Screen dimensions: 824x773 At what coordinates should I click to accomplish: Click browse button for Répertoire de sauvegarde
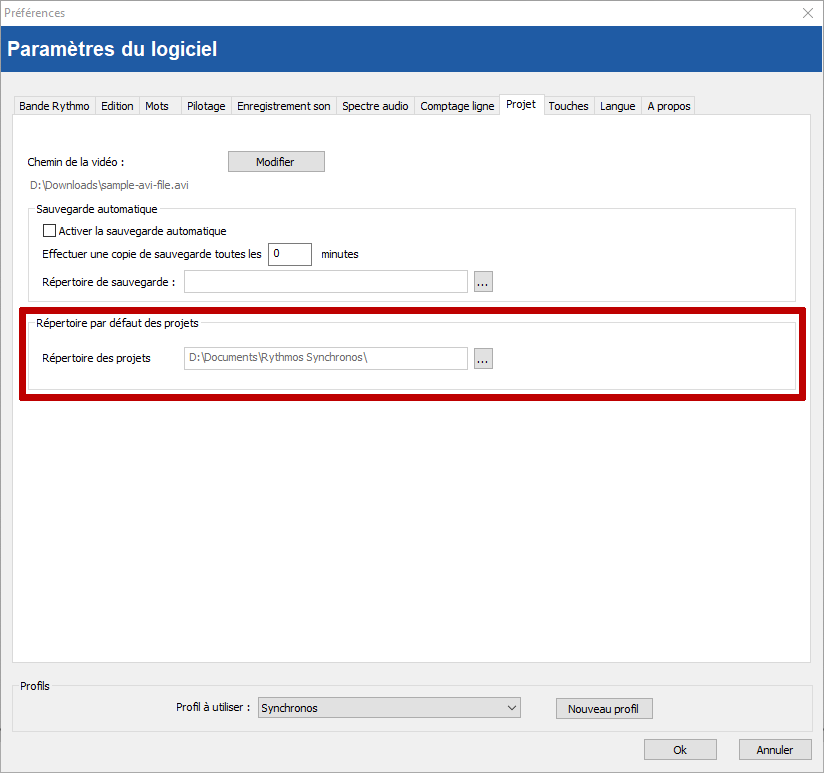click(483, 282)
